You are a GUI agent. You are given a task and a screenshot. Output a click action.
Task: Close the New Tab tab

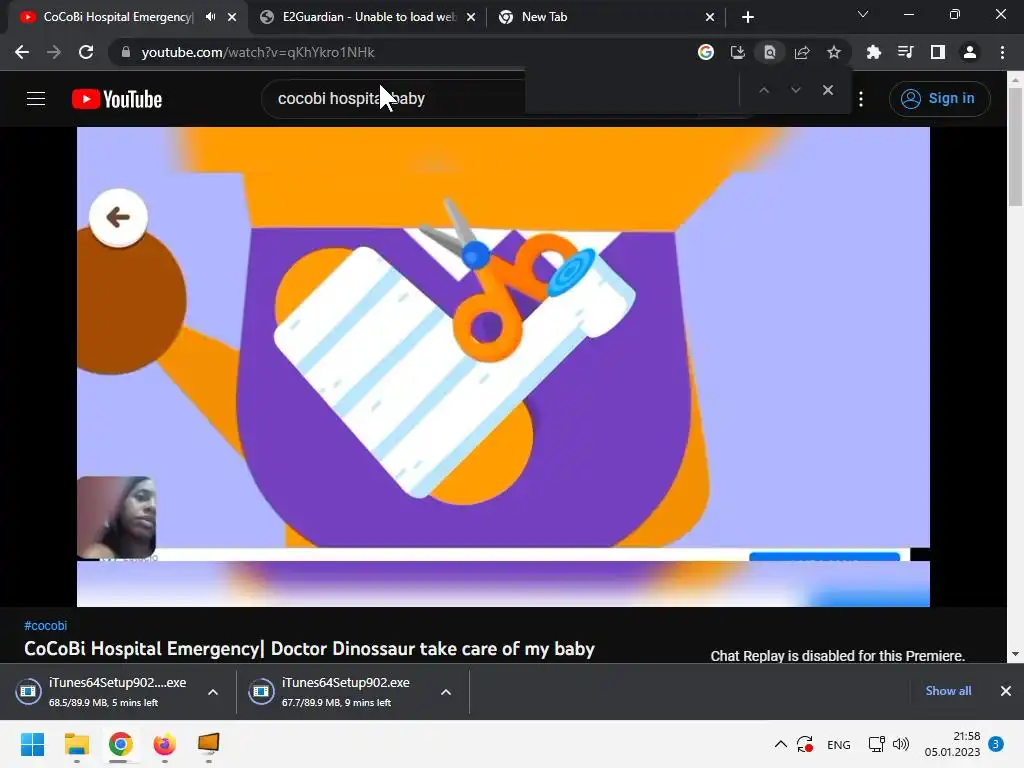[x=710, y=17]
